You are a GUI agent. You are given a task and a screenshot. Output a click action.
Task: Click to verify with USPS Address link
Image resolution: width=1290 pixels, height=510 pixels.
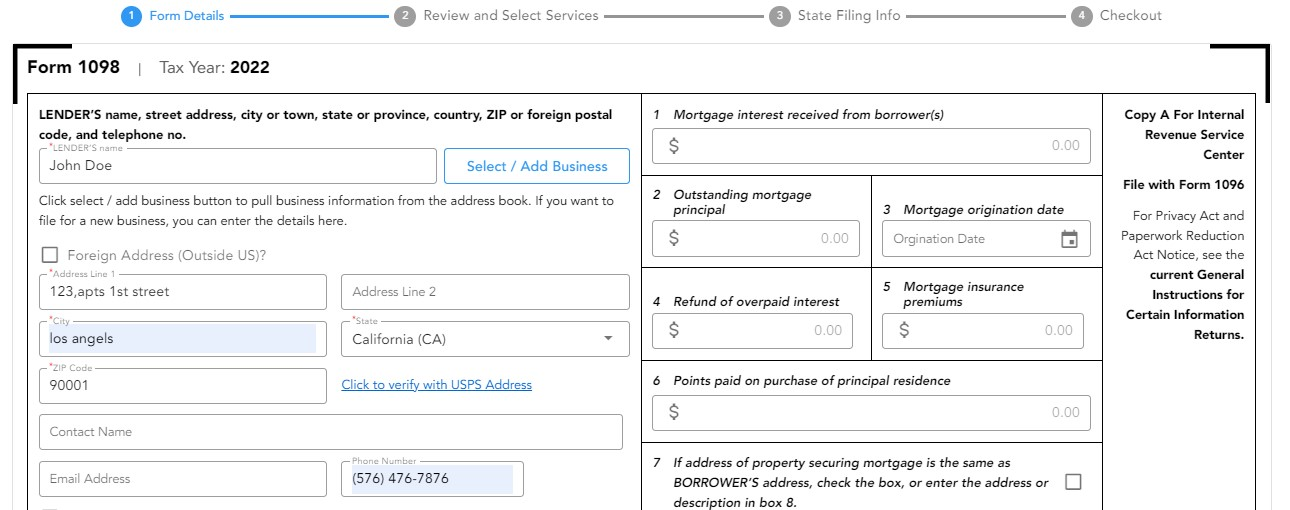tap(437, 385)
